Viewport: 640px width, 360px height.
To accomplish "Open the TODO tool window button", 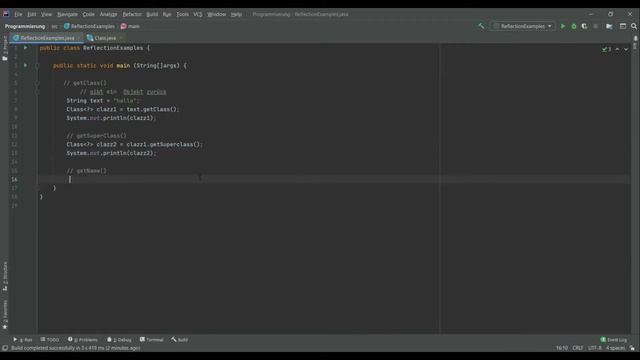I will [x=50, y=340].
